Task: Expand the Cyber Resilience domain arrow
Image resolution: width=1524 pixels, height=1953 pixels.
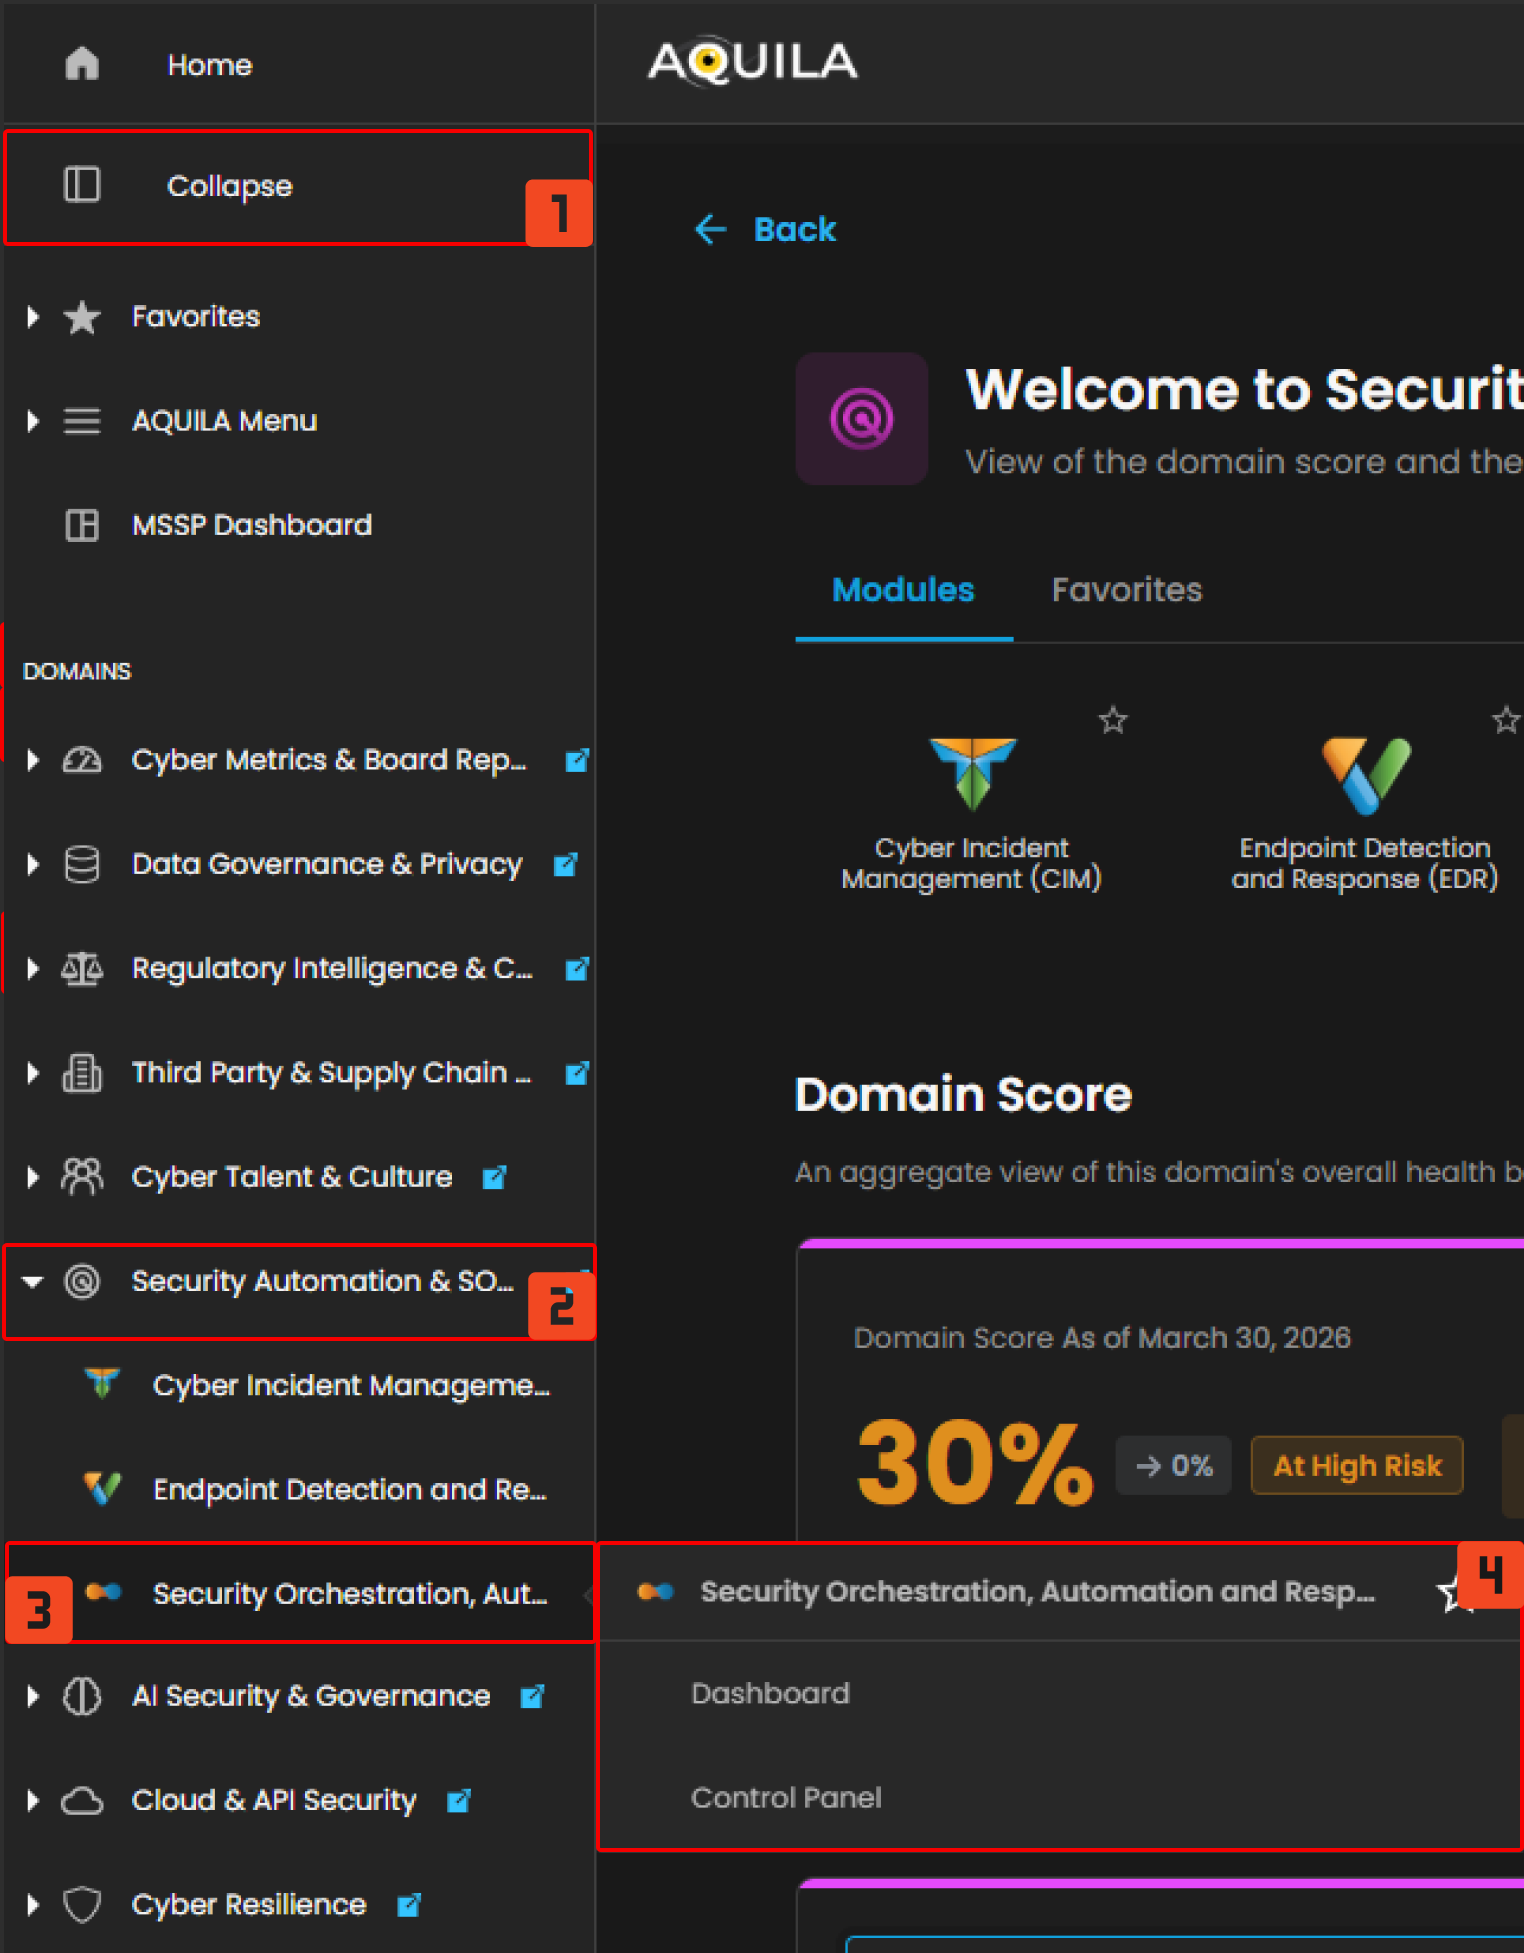Action: click(x=33, y=1905)
